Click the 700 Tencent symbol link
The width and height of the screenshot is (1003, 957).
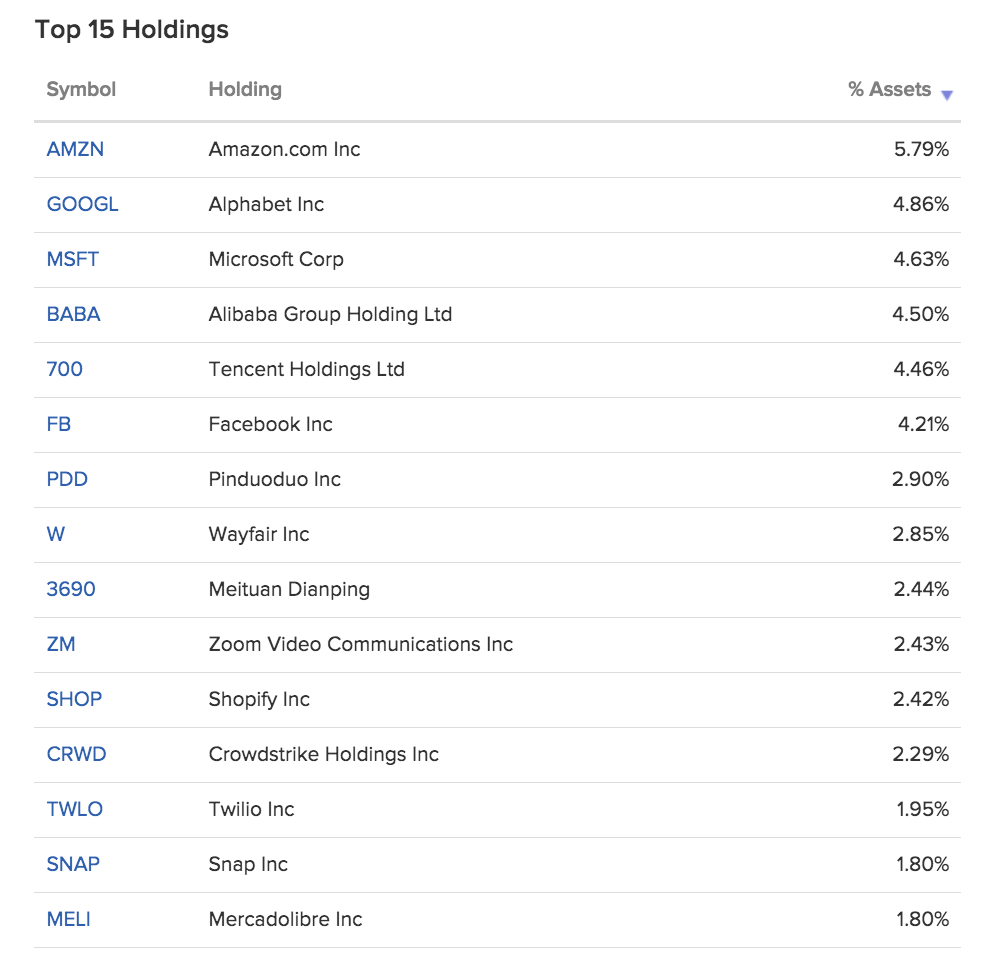click(x=65, y=369)
